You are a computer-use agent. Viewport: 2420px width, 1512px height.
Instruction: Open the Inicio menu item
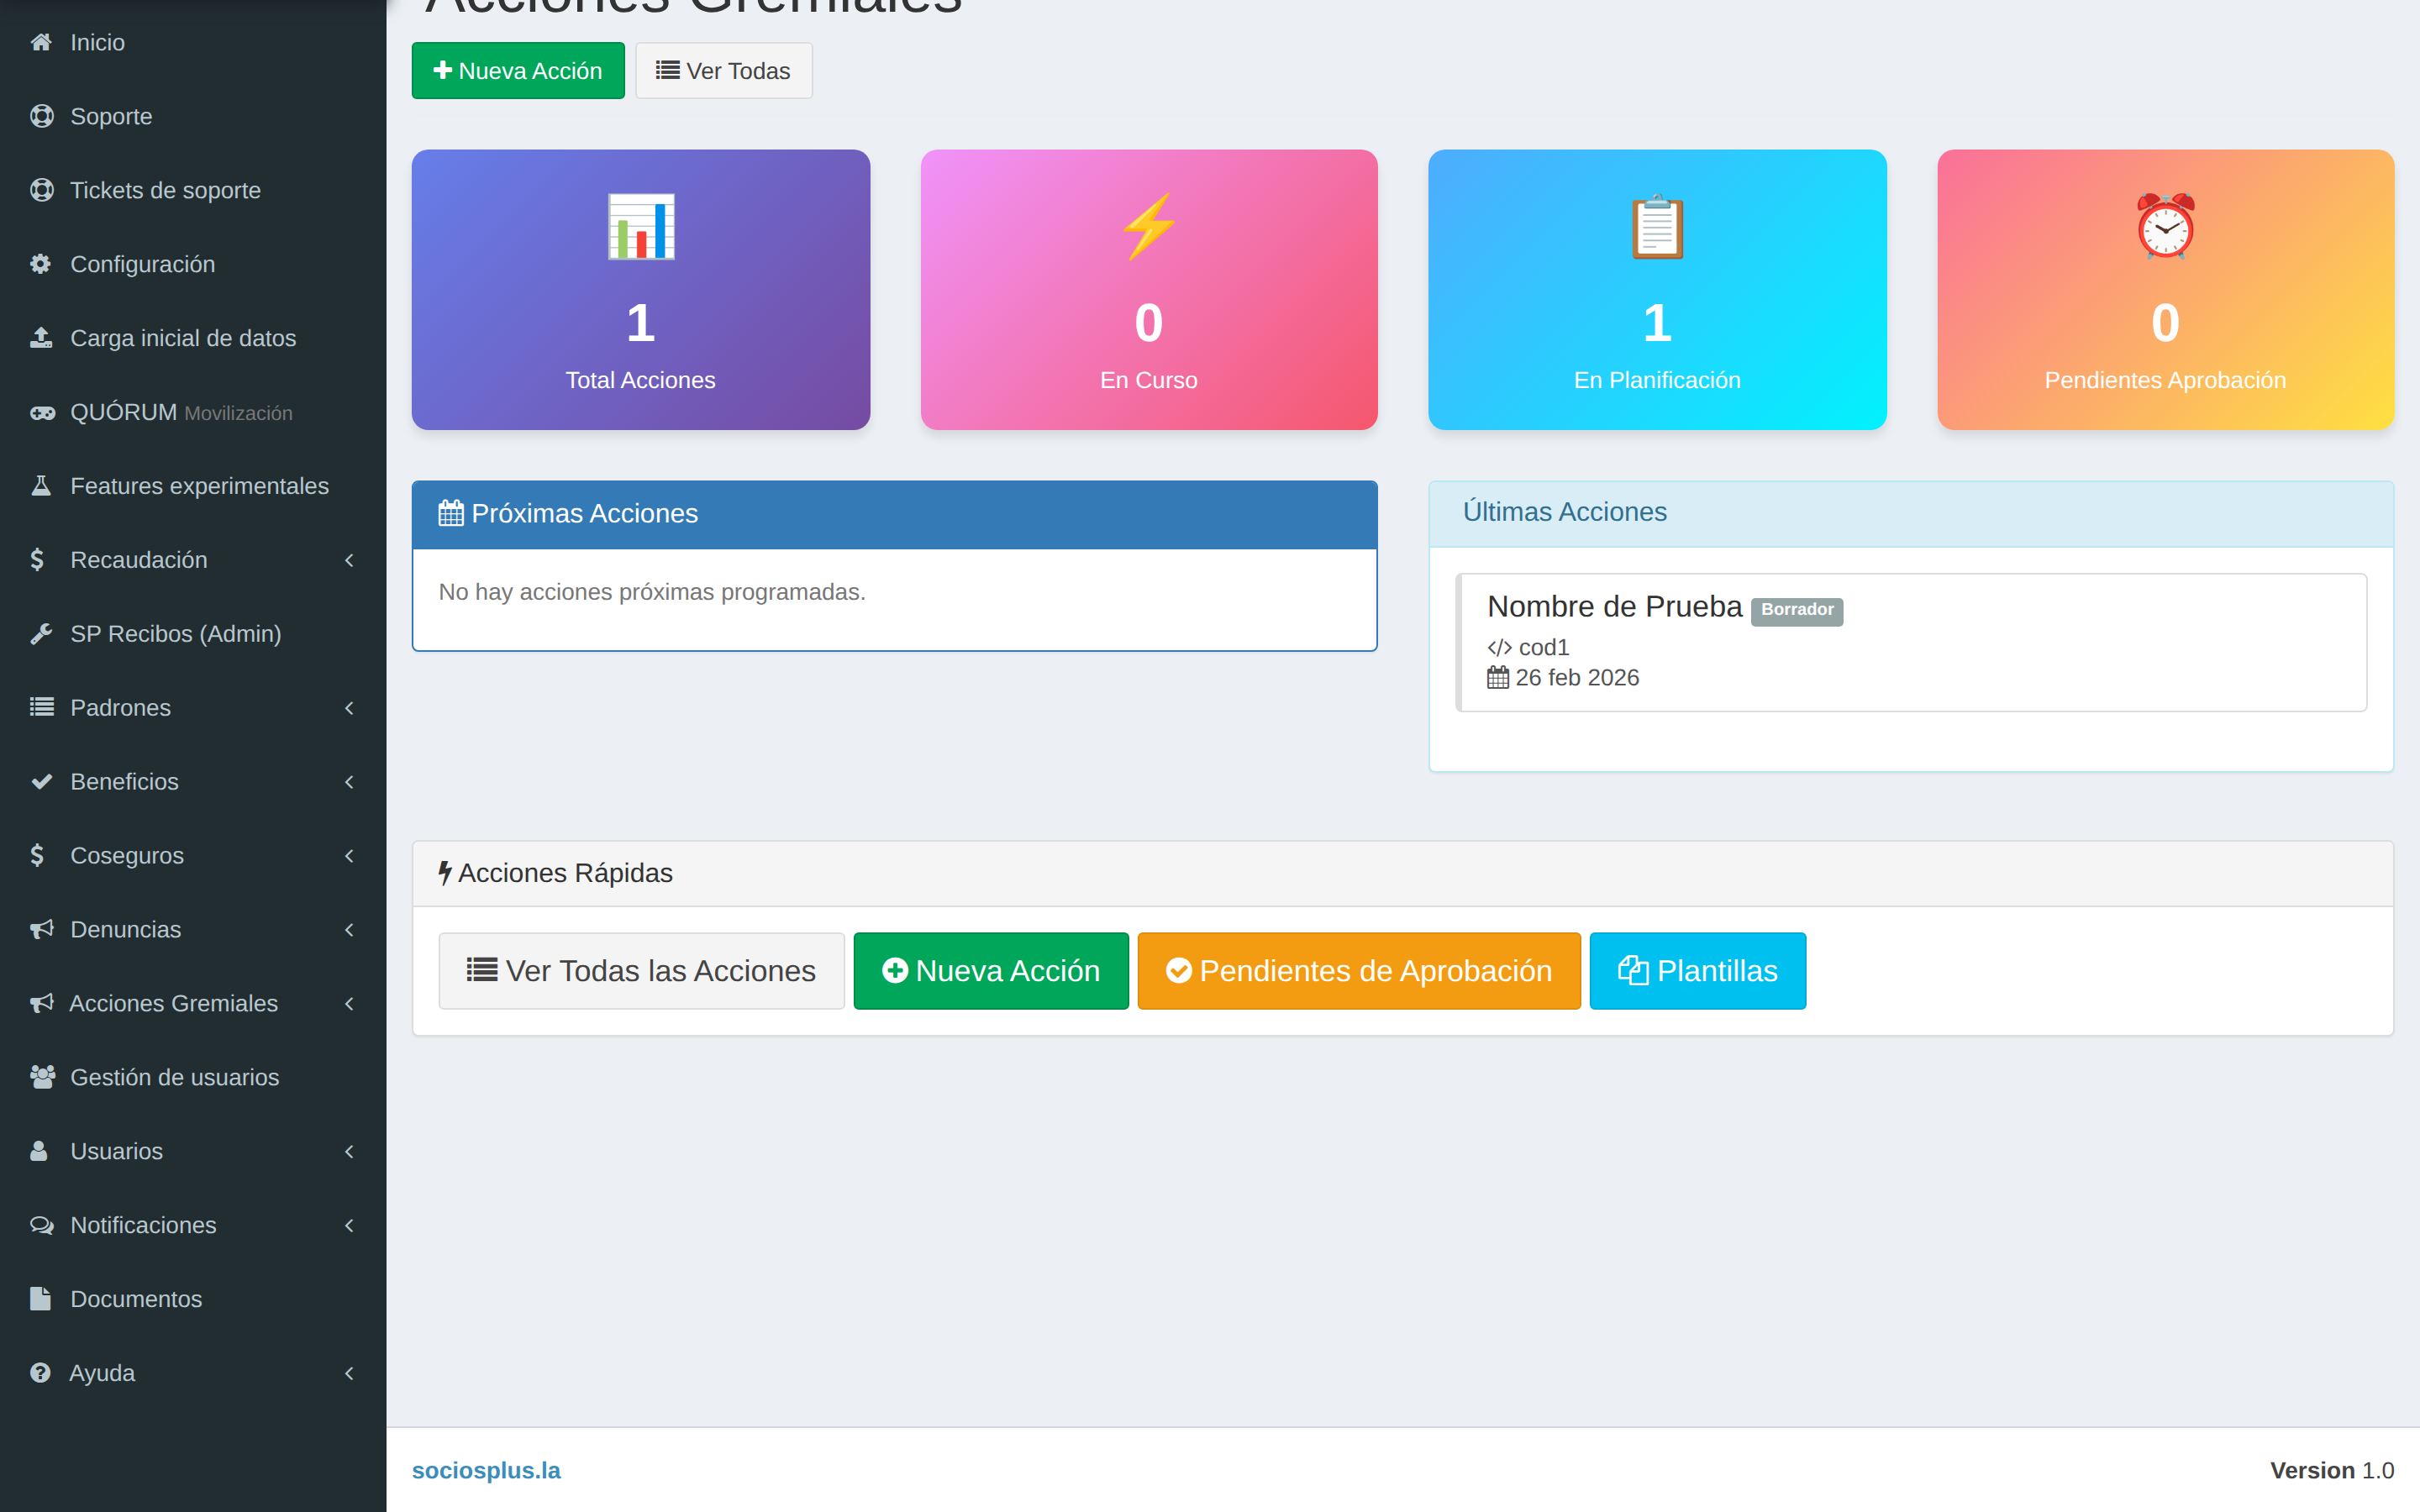click(193, 42)
